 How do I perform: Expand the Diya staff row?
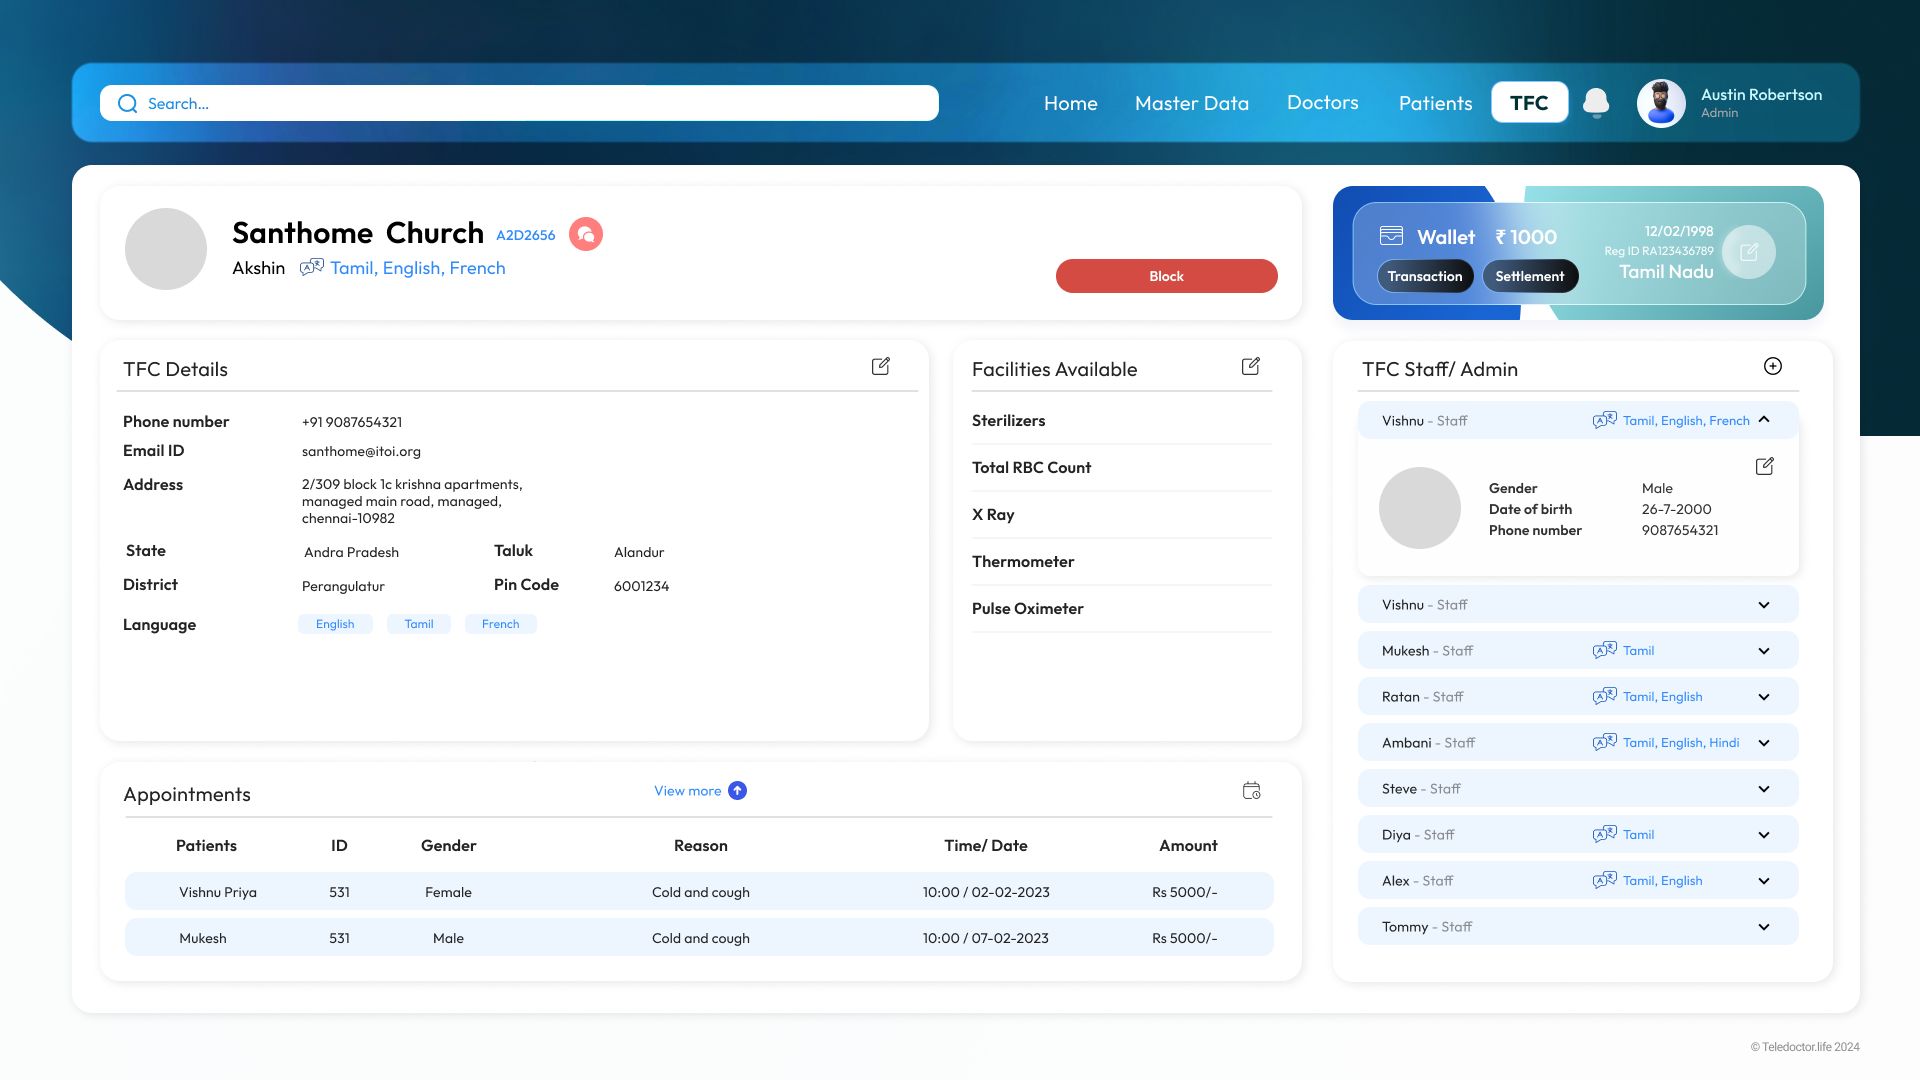click(1764, 835)
